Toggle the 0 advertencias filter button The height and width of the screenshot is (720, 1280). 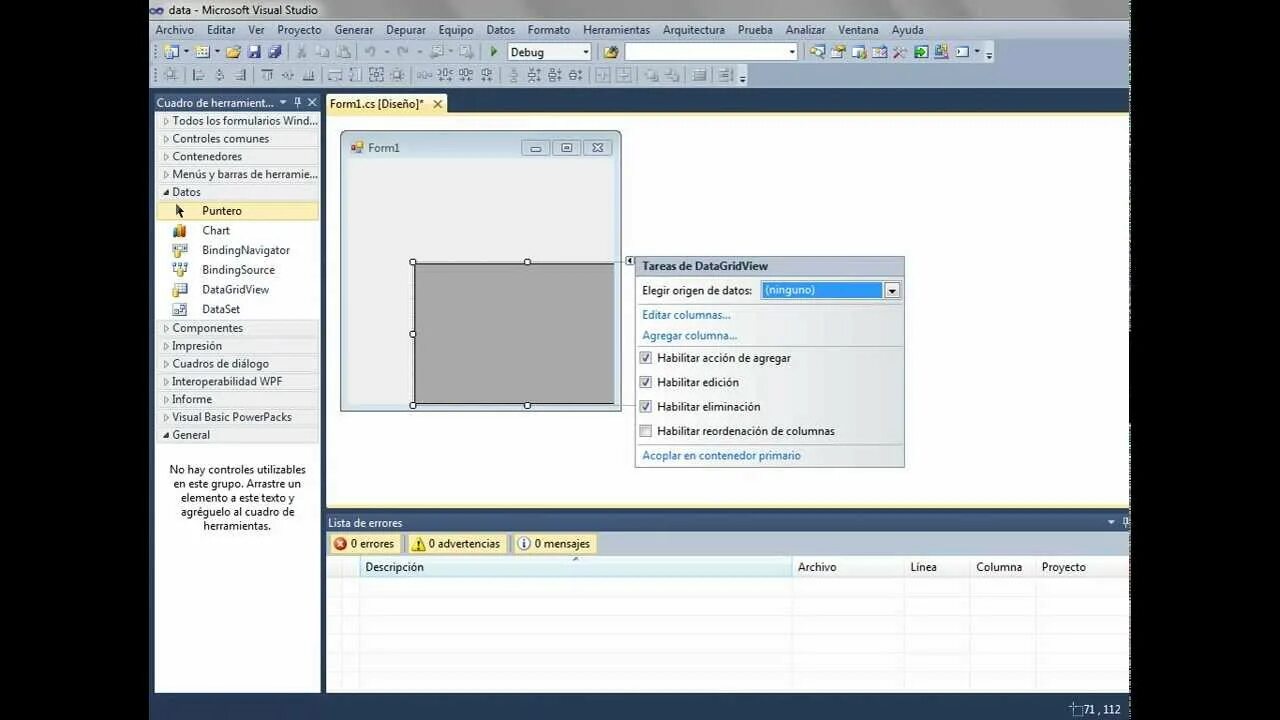(456, 544)
